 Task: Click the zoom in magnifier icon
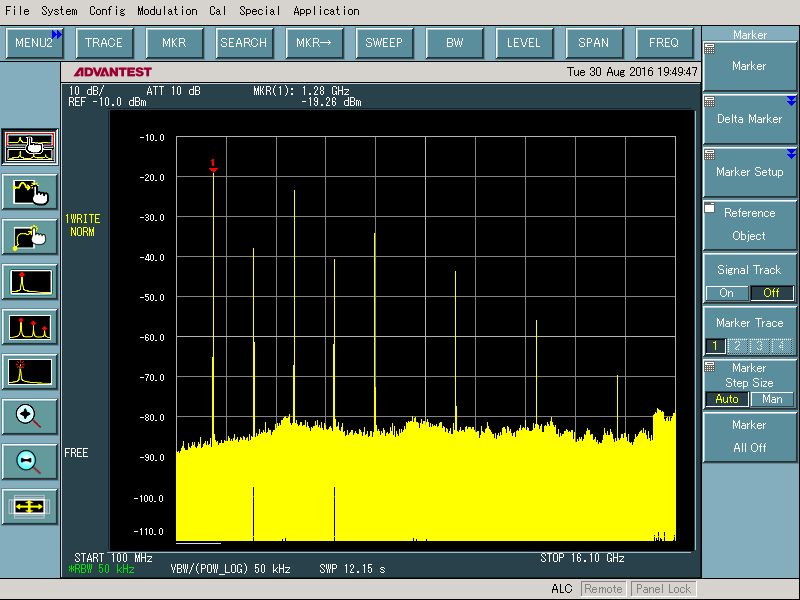click(30, 417)
